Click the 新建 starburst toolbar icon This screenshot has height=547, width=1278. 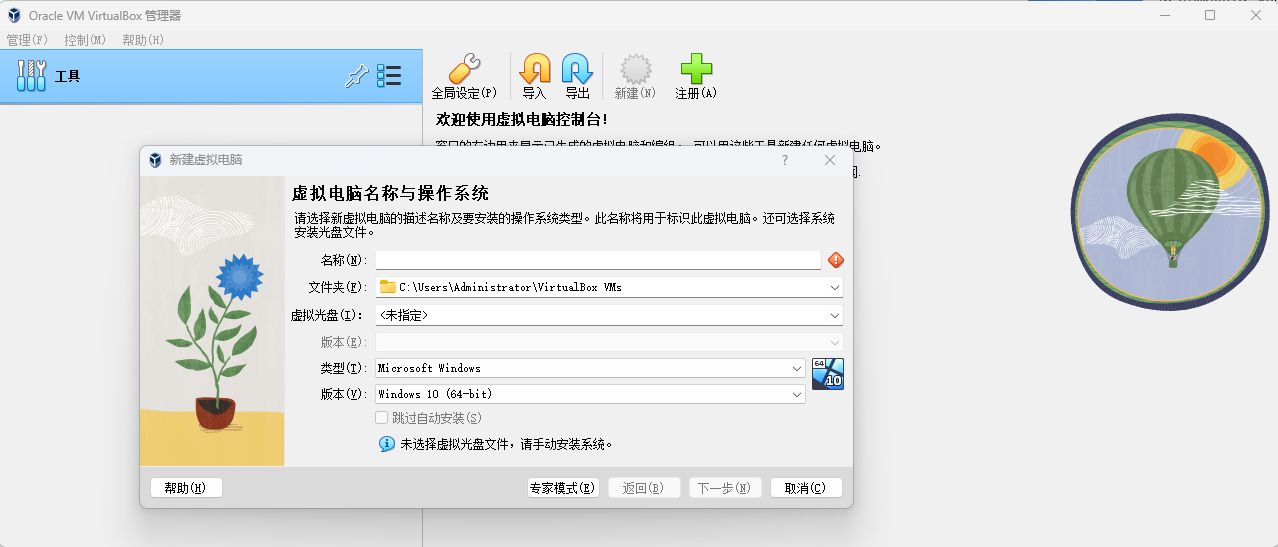point(635,69)
